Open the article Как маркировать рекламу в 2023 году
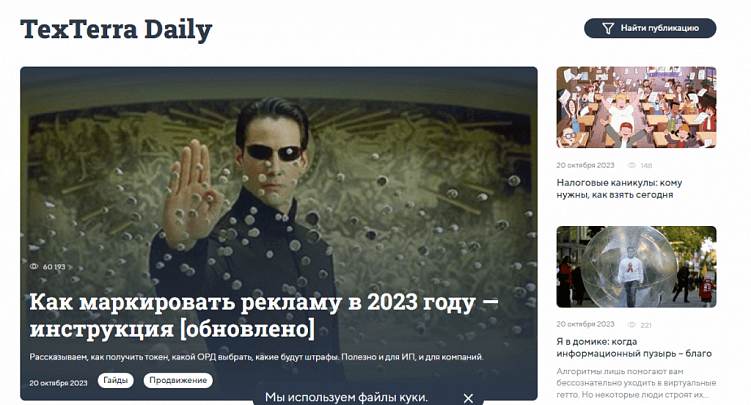Screen dimensions: 751x405 point(263,315)
